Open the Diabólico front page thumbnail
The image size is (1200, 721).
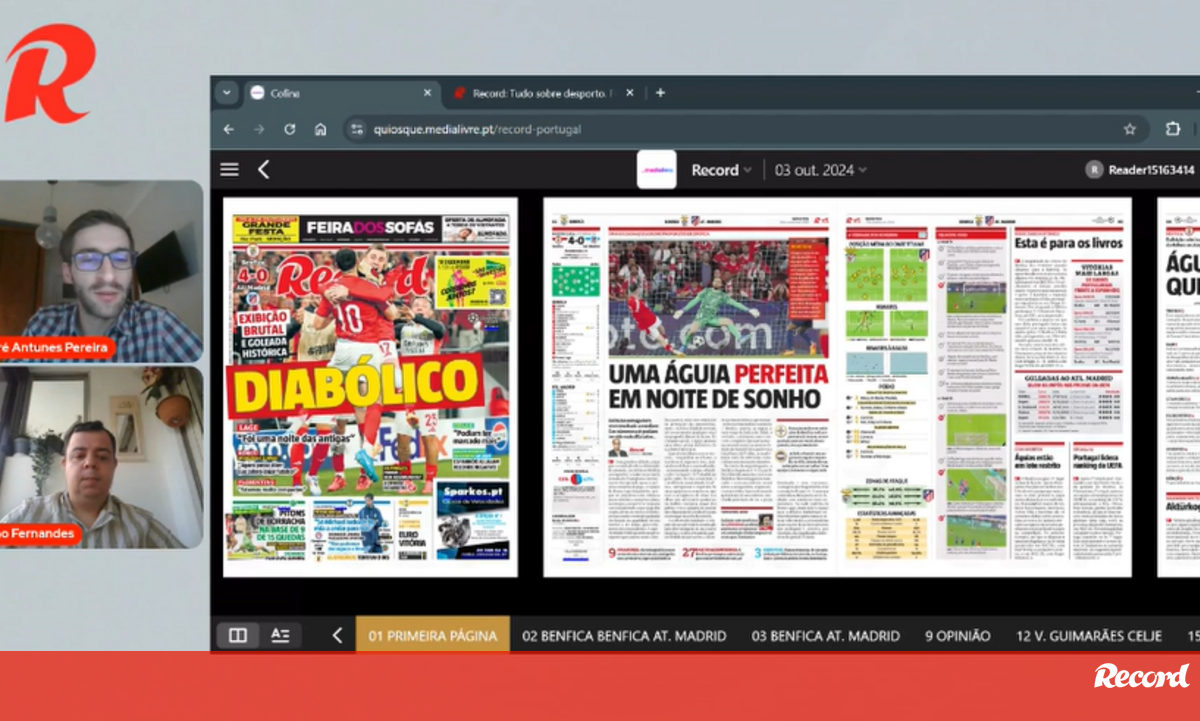click(x=370, y=387)
